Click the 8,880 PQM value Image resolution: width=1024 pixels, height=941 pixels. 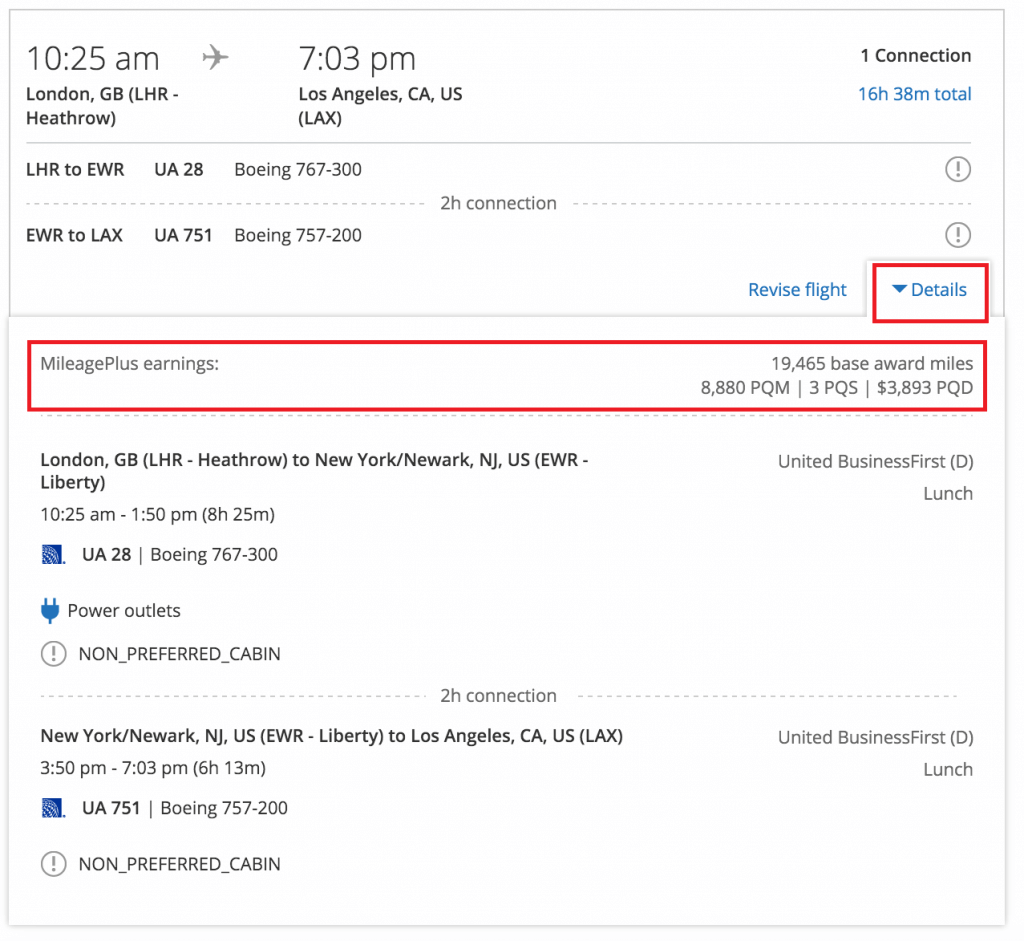point(745,388)
